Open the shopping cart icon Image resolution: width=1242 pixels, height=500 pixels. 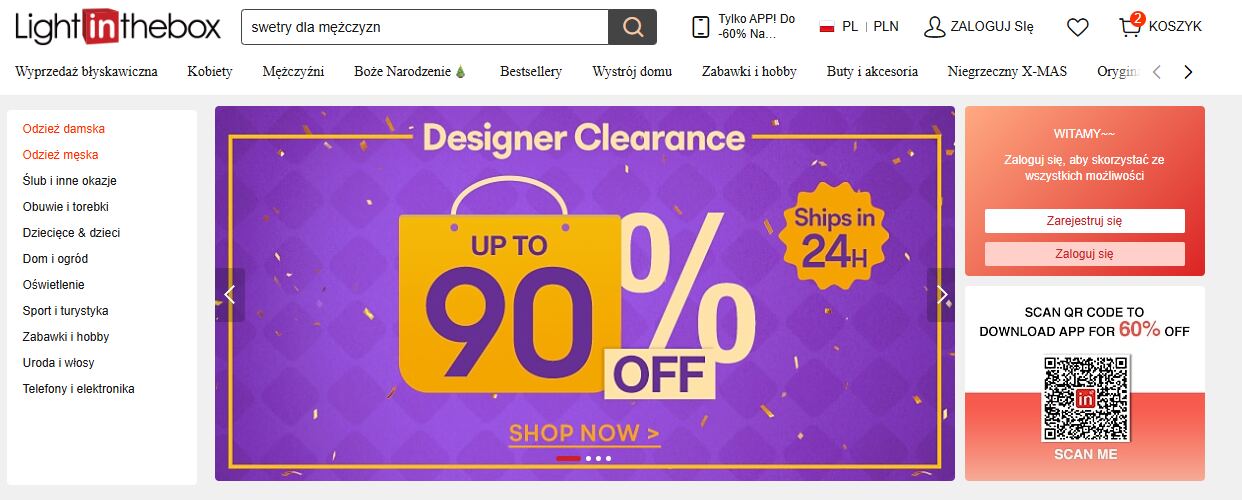[x=1131, y=26]
